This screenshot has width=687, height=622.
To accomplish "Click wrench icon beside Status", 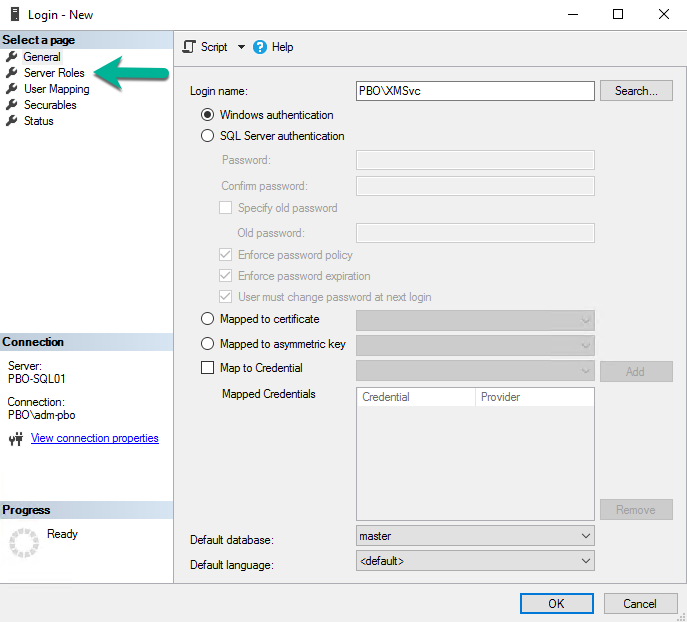I will 12,120.
